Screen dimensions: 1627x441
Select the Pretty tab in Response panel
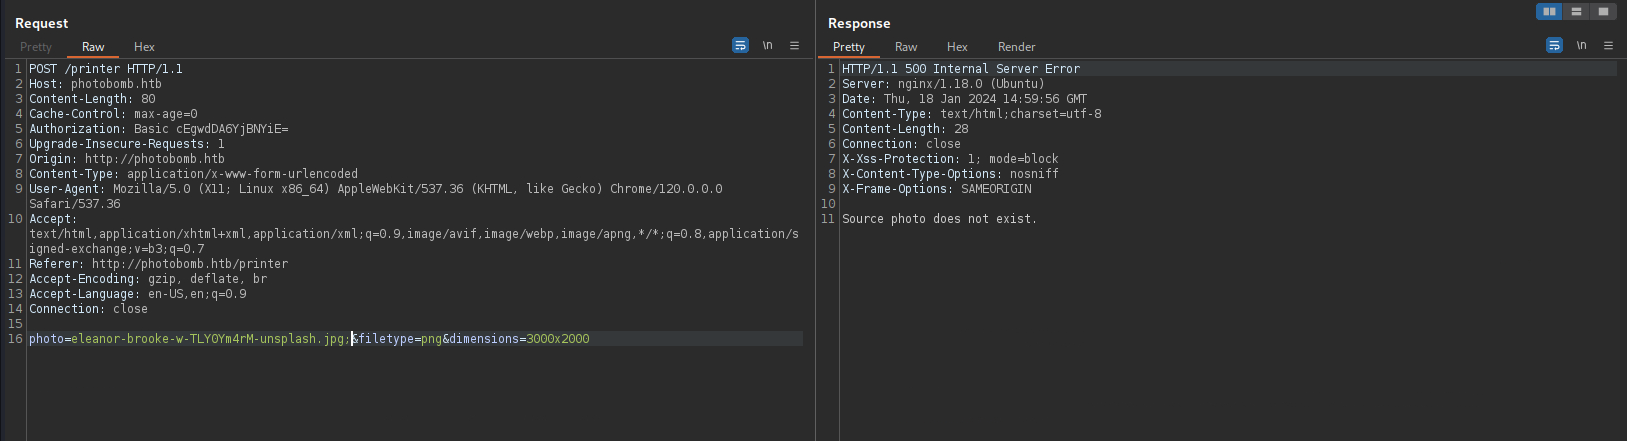[849, 47]
